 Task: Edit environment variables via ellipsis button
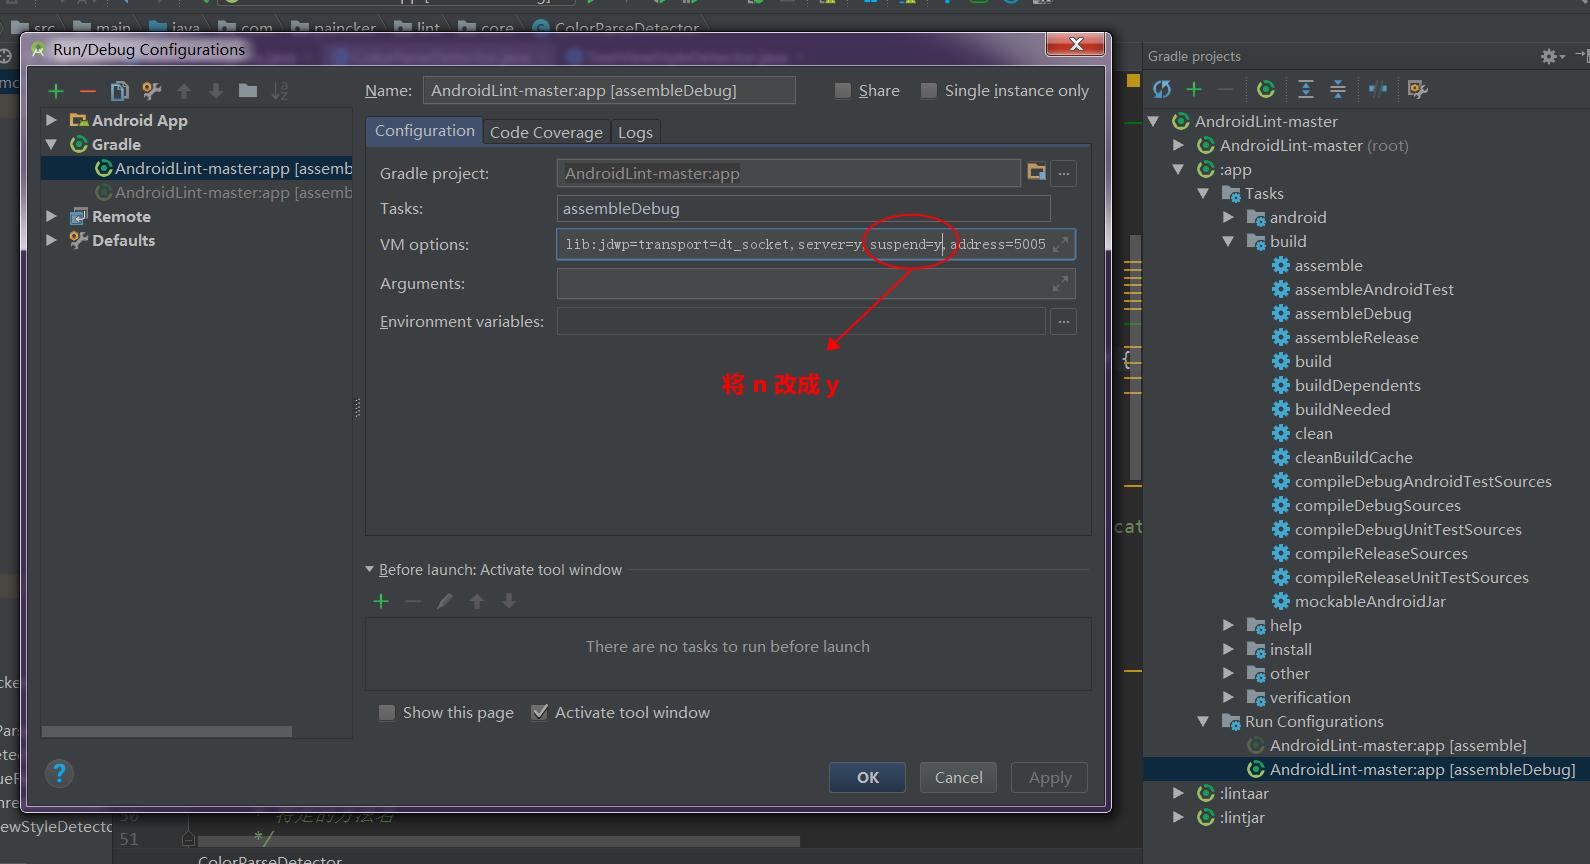tap(1064, 322)
